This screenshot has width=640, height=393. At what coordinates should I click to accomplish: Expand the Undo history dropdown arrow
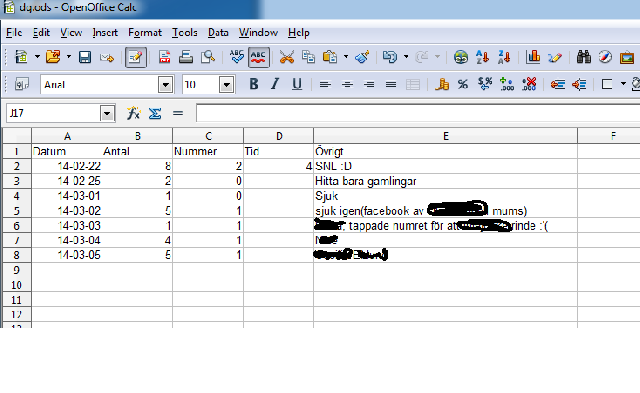[x=406, y=57]
